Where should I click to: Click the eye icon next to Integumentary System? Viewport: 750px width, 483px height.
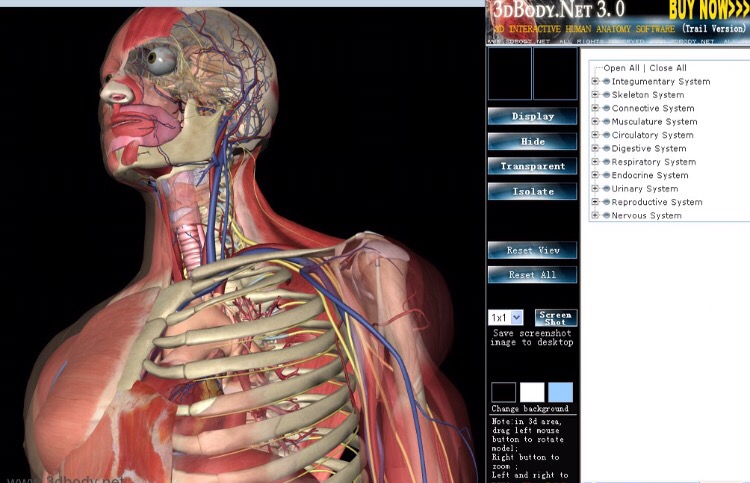click(x=606, y=82)
